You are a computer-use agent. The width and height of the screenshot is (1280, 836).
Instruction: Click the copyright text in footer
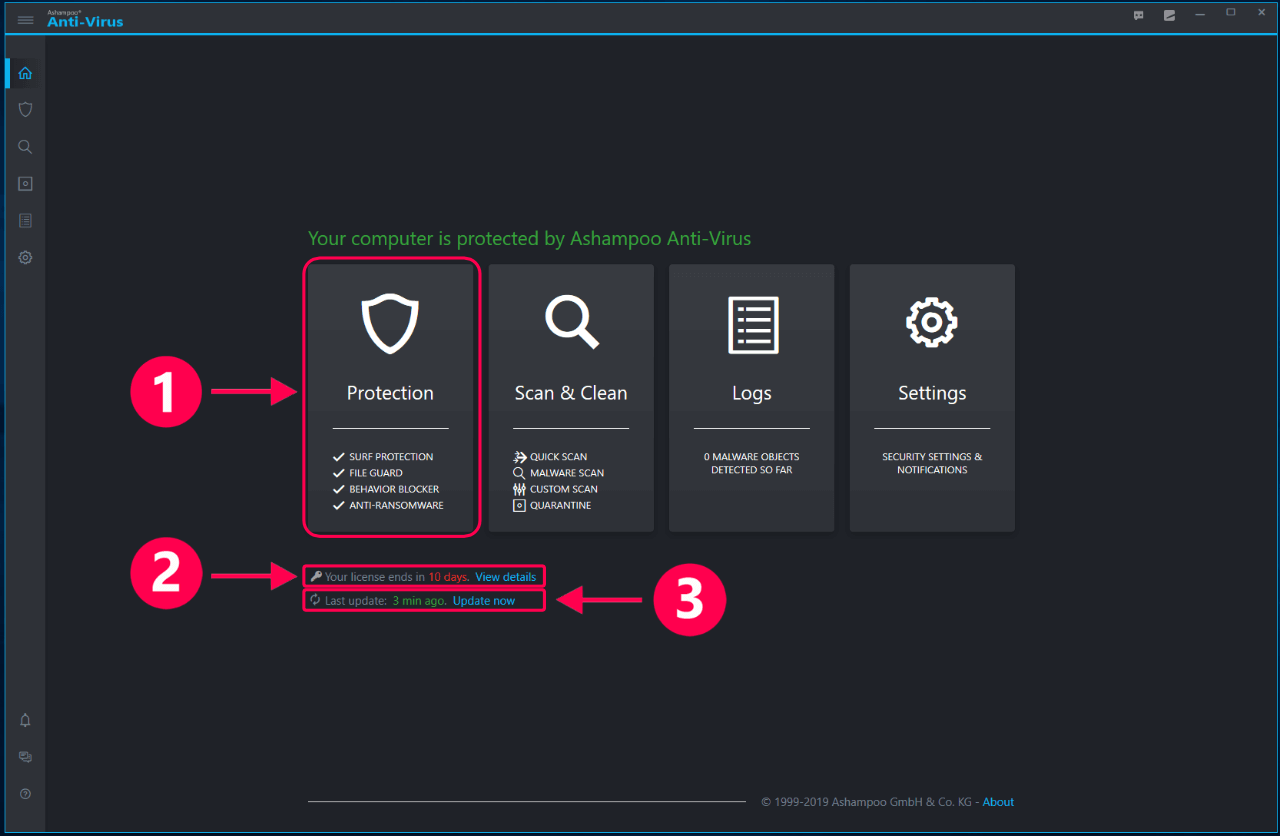867,802
